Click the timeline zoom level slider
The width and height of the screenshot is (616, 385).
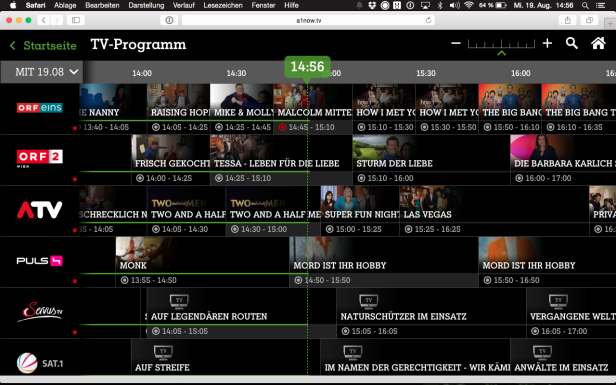click(501, 44)
